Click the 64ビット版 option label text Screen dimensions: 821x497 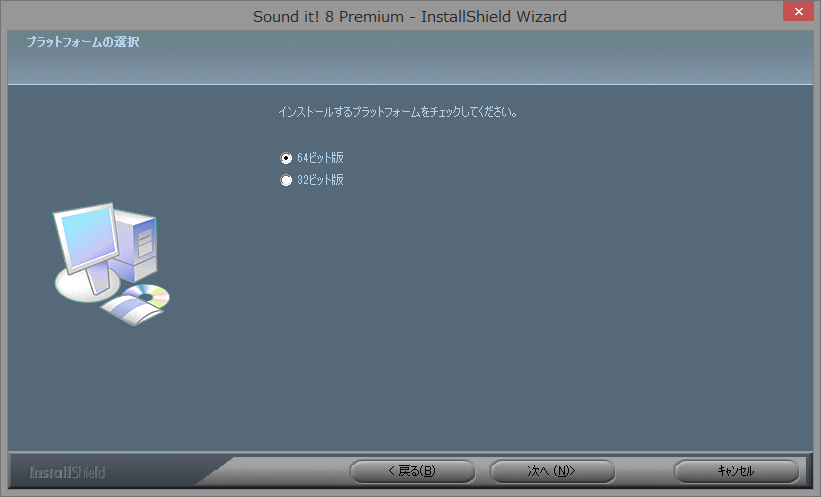pos(320,158)
